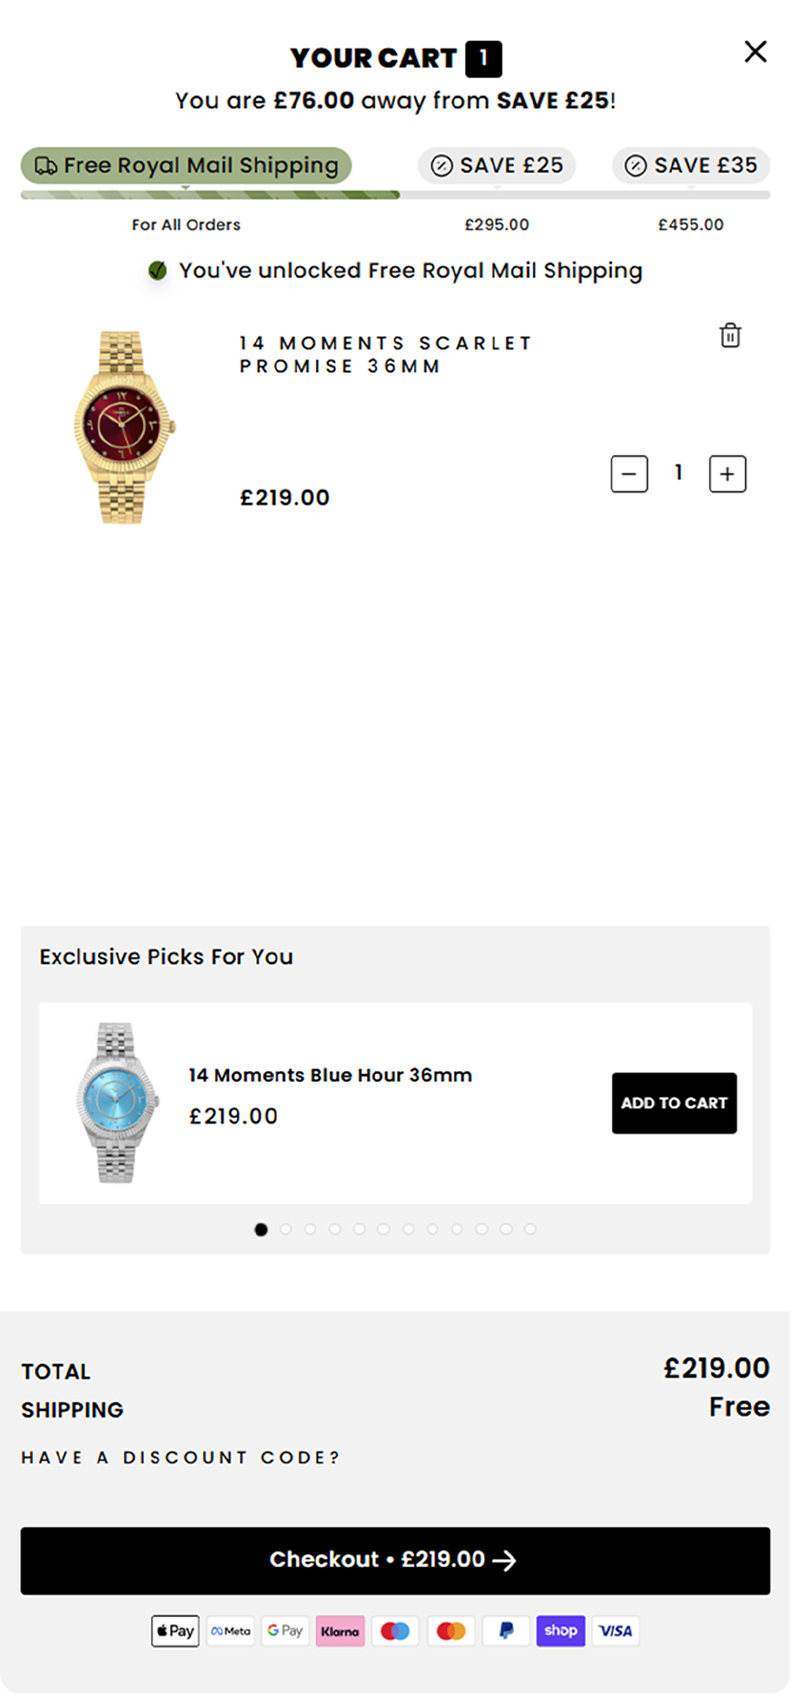Click the Shop Pay payment icon
This screenshot has height=1694, width=791.
point(560,1631)
